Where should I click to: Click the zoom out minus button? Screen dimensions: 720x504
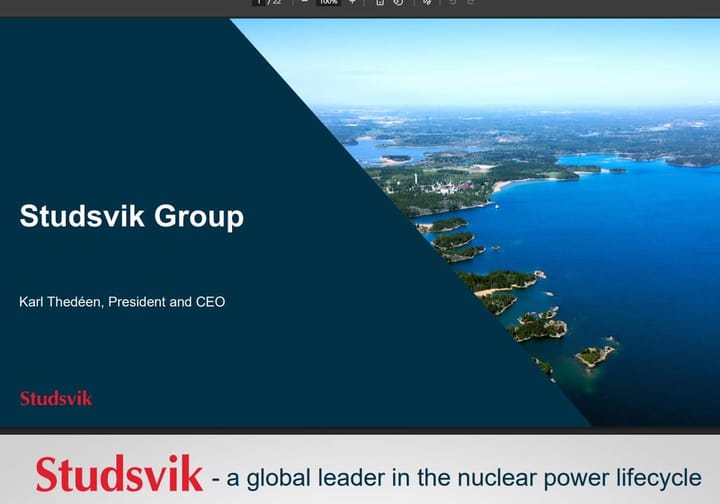304,3
